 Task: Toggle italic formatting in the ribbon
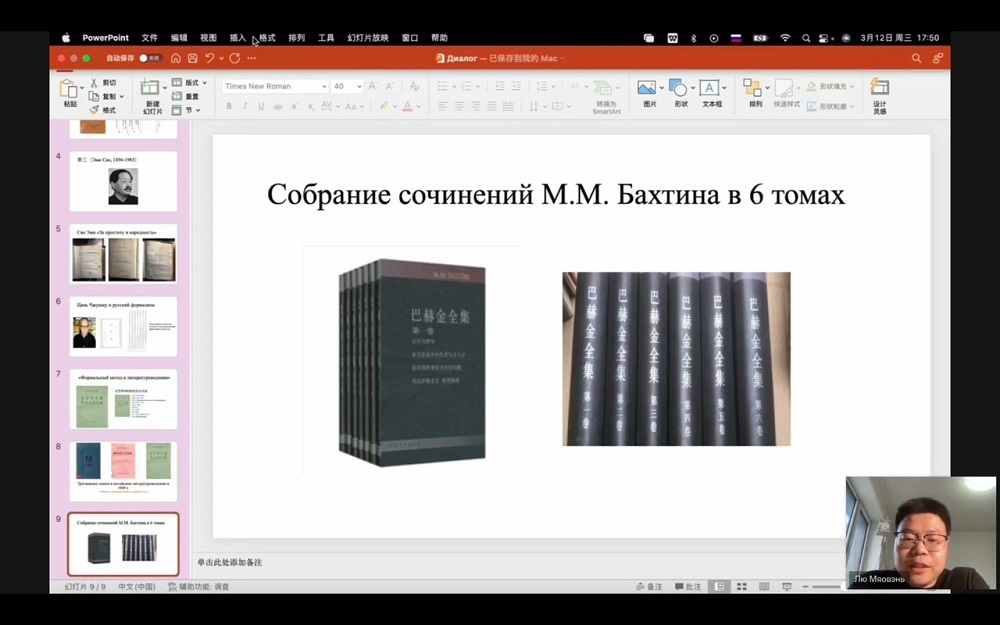click(x=244, y=105)
